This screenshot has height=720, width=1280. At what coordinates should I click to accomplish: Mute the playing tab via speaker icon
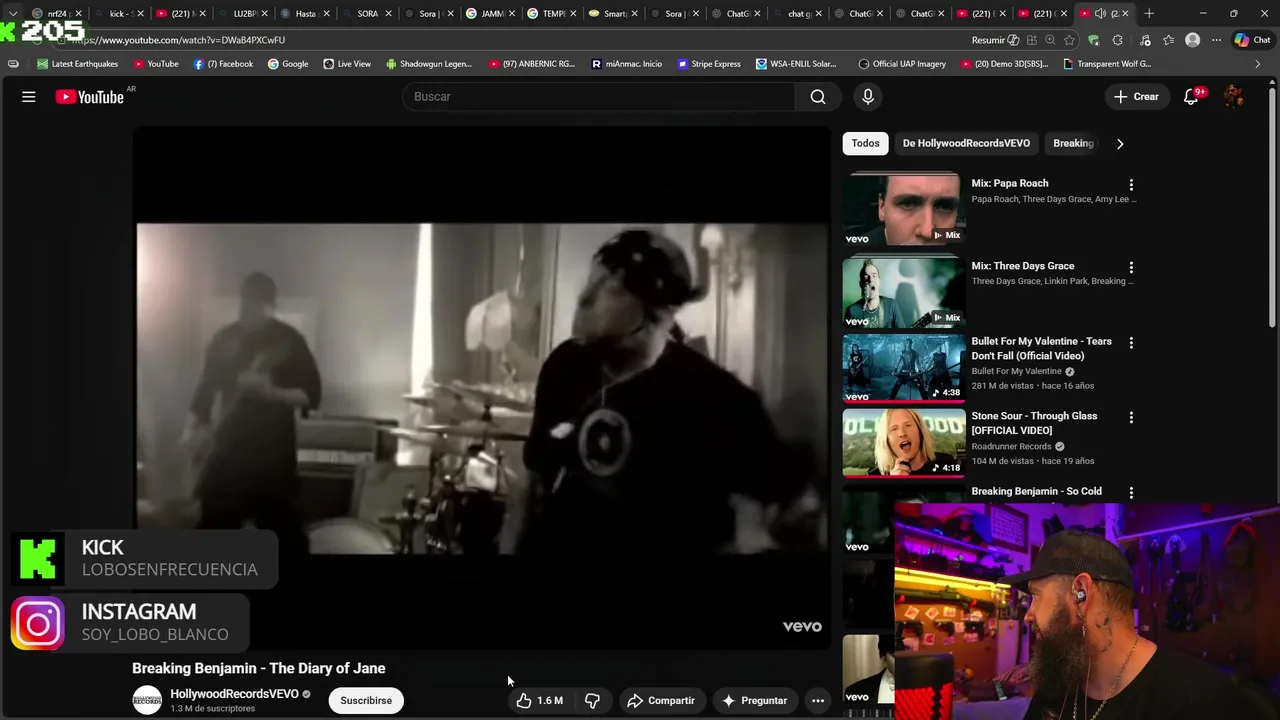coord(1100,14)
